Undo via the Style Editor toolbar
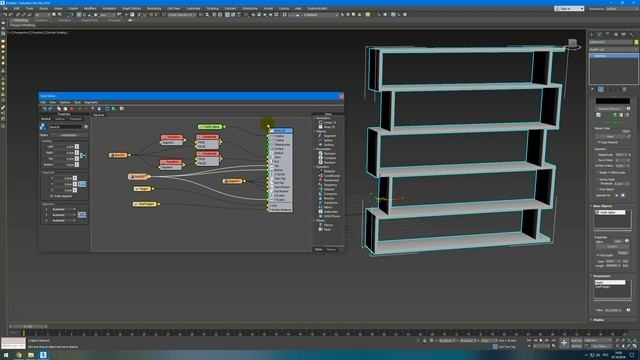 tap(44, 109)
